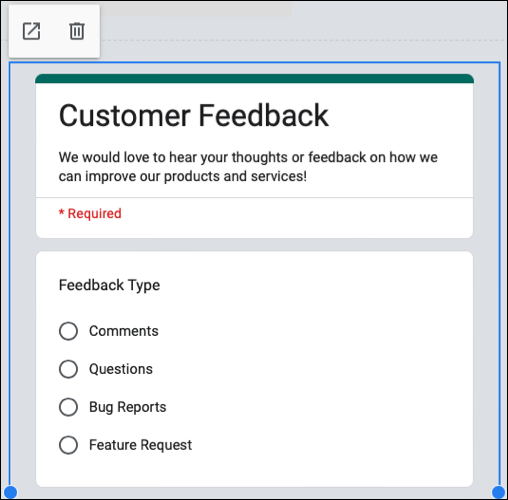Open the embedded form in a new tab
The width and height of the screenshot is (508, 500).
[31, 31]
